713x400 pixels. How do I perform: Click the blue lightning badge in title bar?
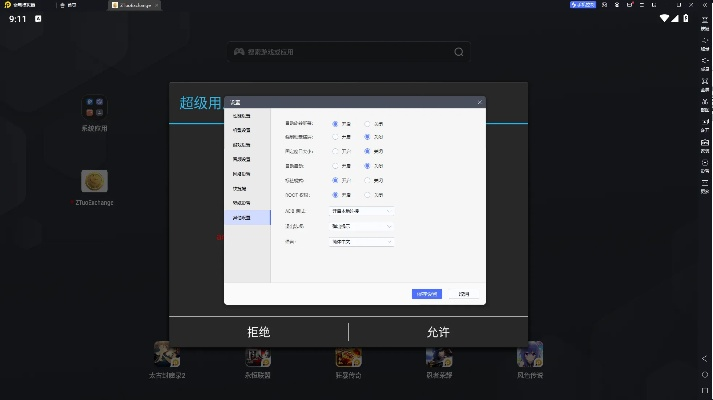tap(582, 5)
